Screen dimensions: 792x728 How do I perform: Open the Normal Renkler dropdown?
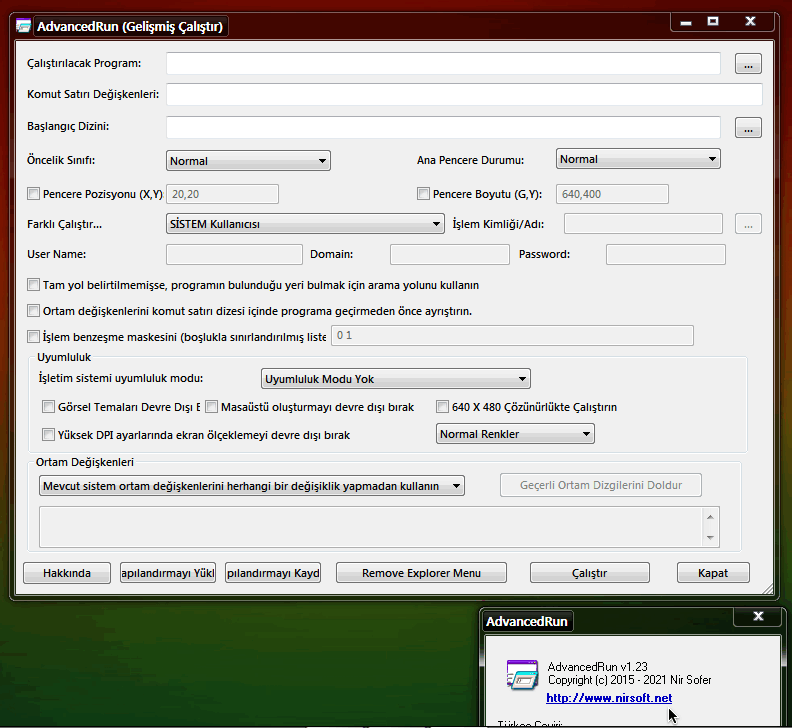pyautogui.click(x=515, y=434)
